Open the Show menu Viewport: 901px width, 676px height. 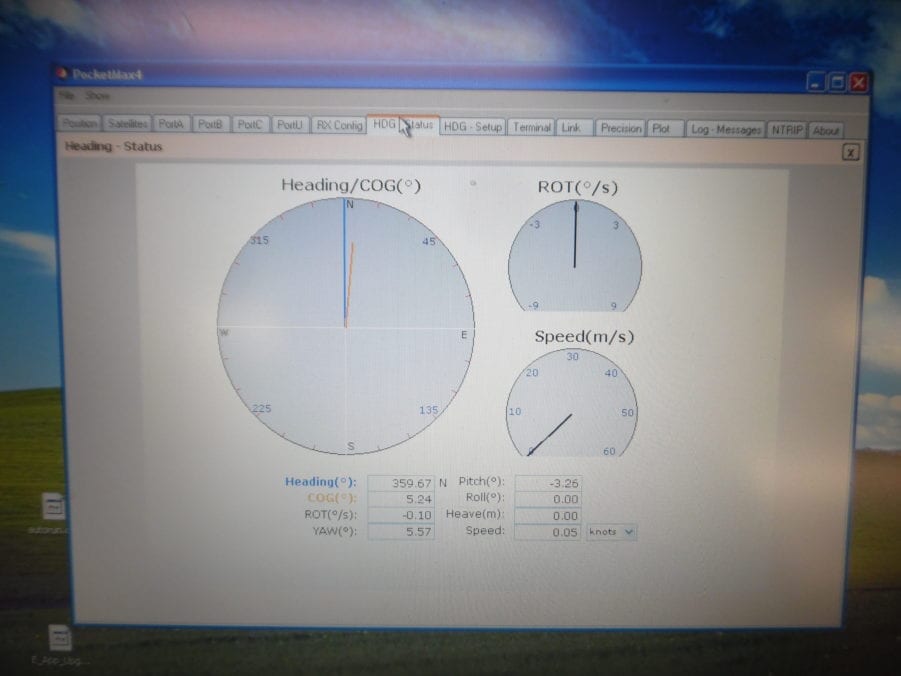pos(97,97)
